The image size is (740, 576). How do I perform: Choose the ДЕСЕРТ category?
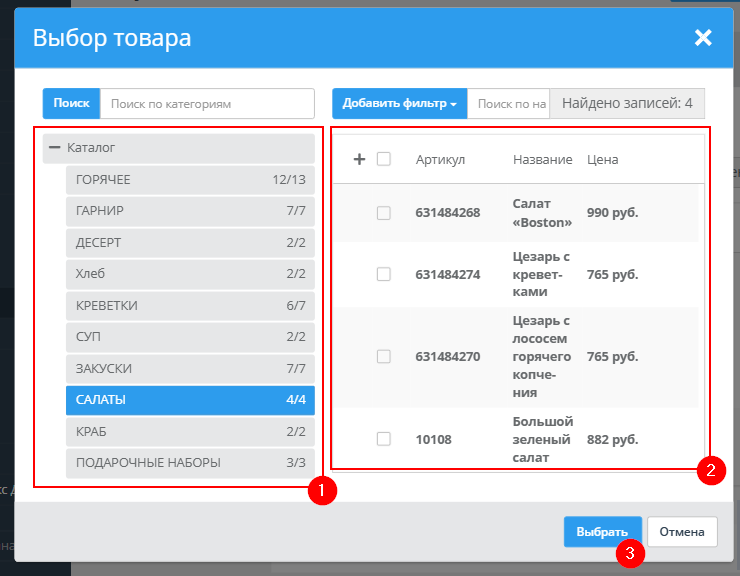(x=190, y=243)
